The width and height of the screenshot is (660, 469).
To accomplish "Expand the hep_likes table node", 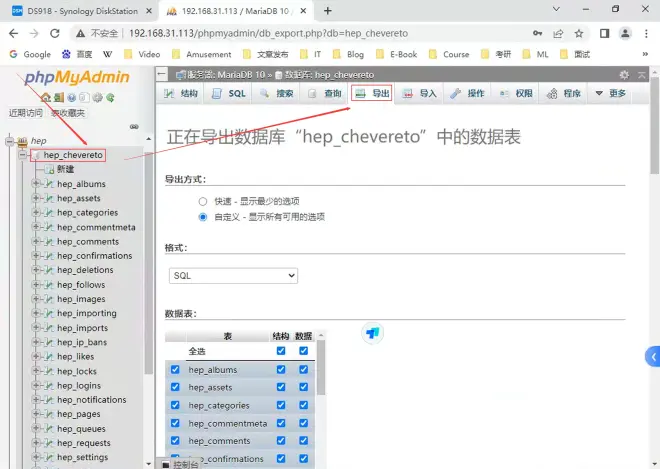I will [36, 357].
